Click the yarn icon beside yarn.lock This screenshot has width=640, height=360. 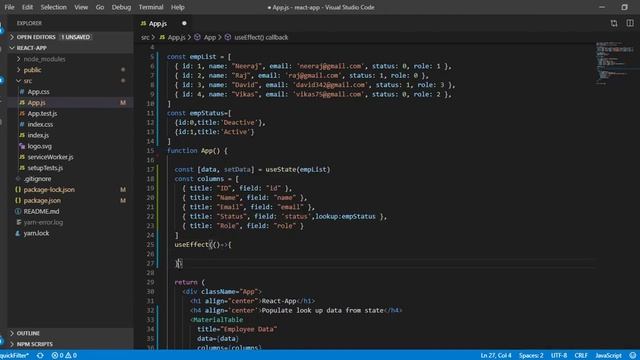coord(18,233)
